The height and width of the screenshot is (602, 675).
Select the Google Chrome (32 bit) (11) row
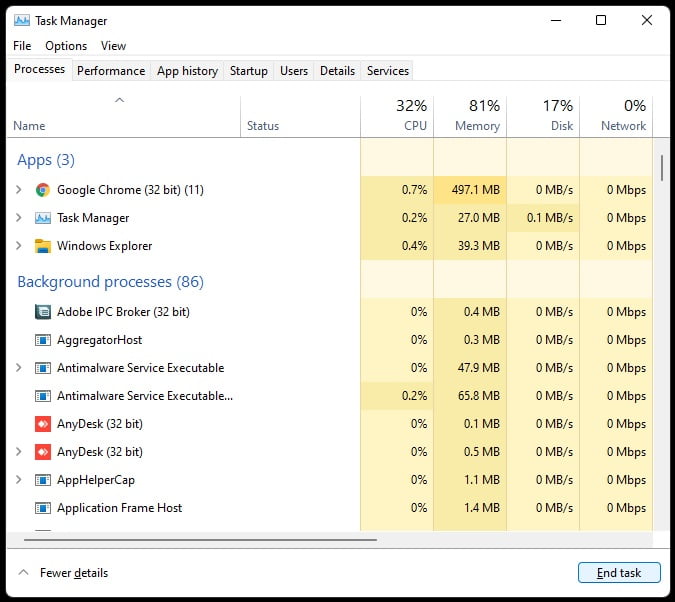(330, 190)
